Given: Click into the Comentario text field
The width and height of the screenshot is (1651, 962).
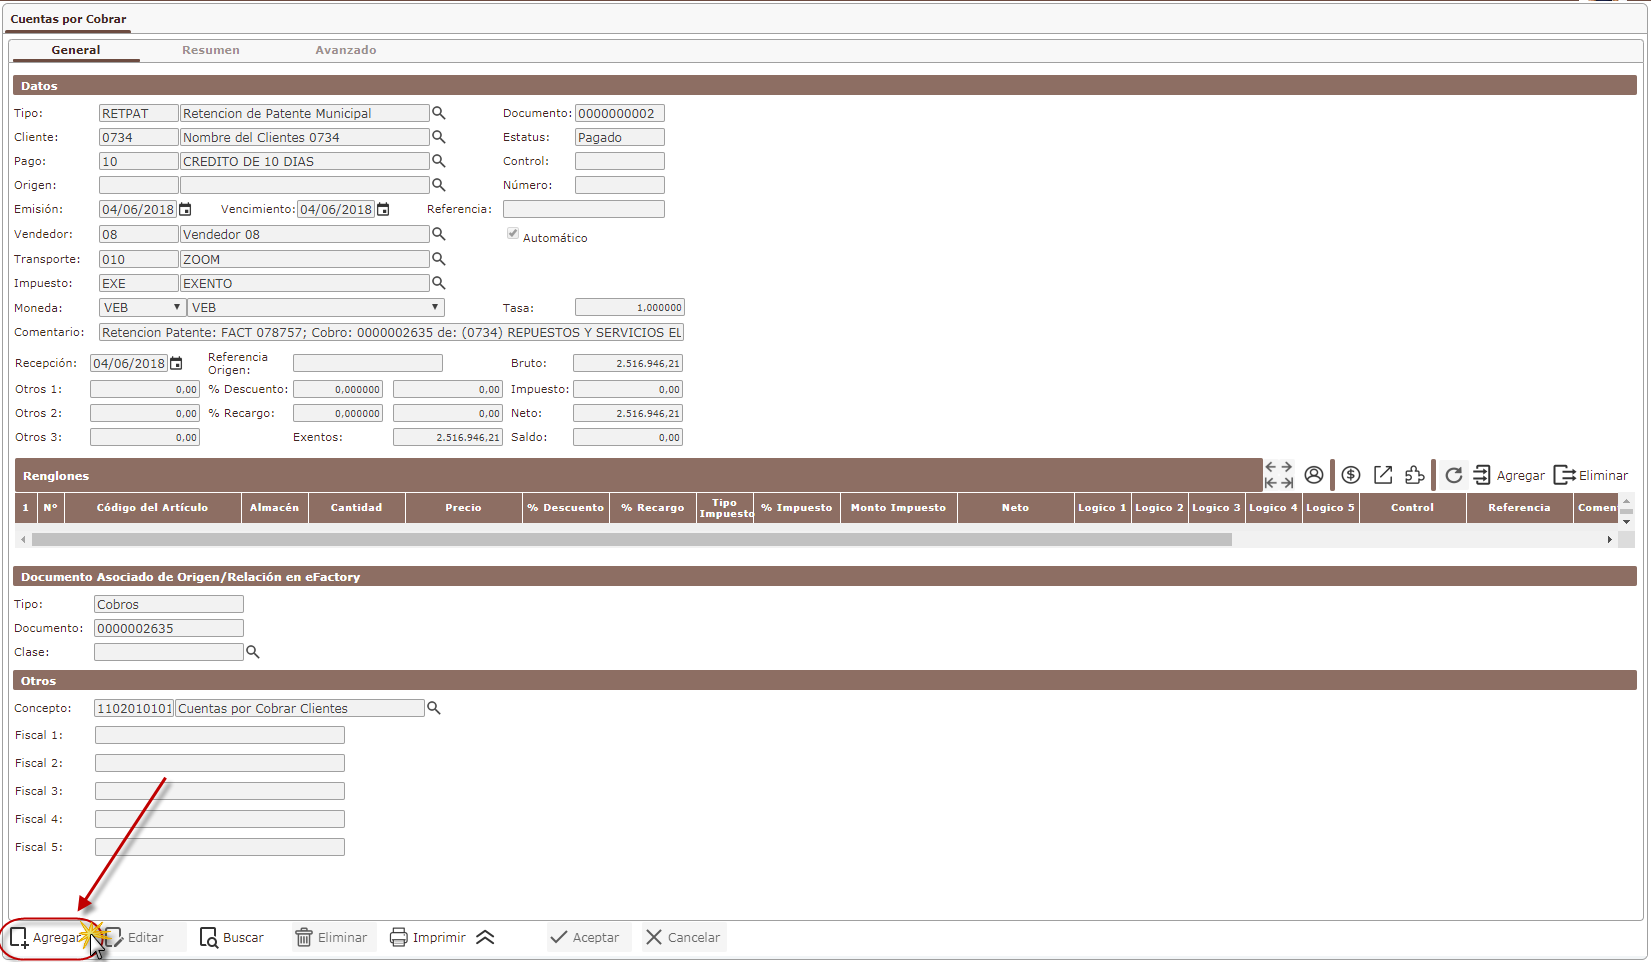Looking at the screenshot, I should coord(390,333).
